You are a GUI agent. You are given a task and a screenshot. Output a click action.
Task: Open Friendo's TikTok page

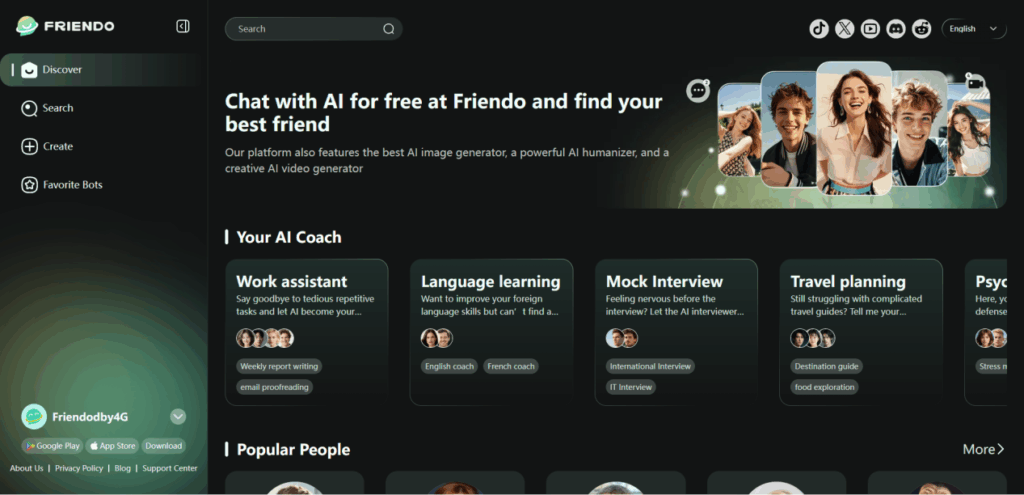819,29
